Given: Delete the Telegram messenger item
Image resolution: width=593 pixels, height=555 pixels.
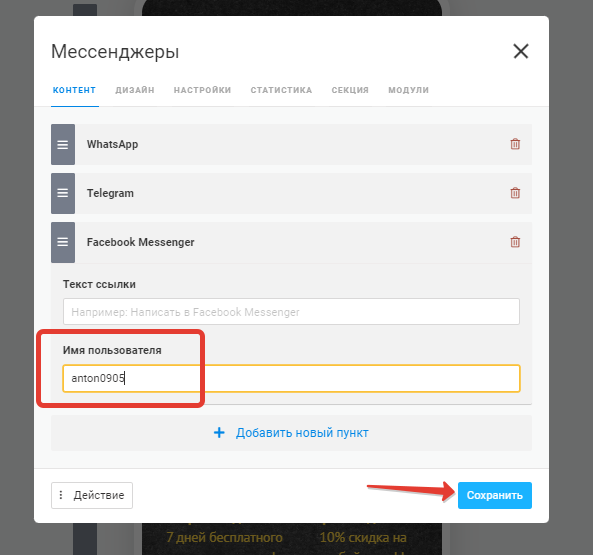Looking at the screenshot, I should 515,193.
